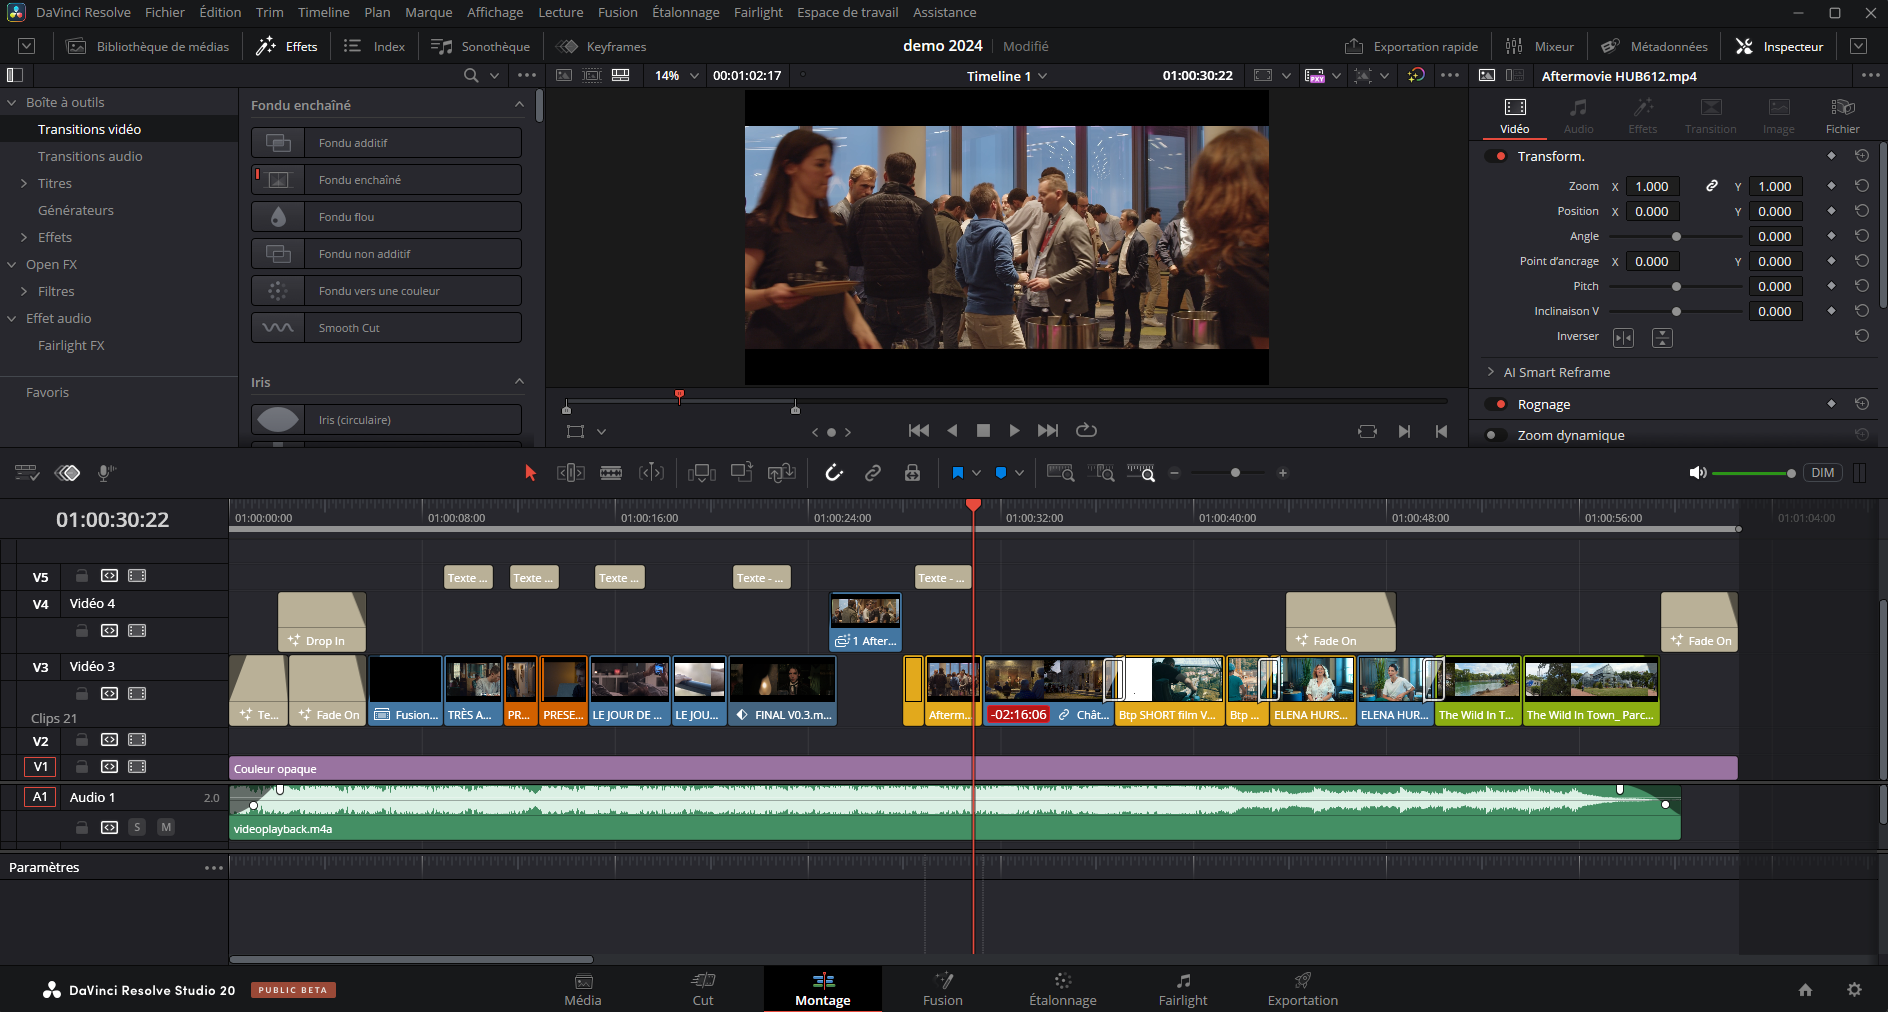The image size is (1888, 1012).
Task: Mute Audio 1 track with M button
Action: pos(166,827)
